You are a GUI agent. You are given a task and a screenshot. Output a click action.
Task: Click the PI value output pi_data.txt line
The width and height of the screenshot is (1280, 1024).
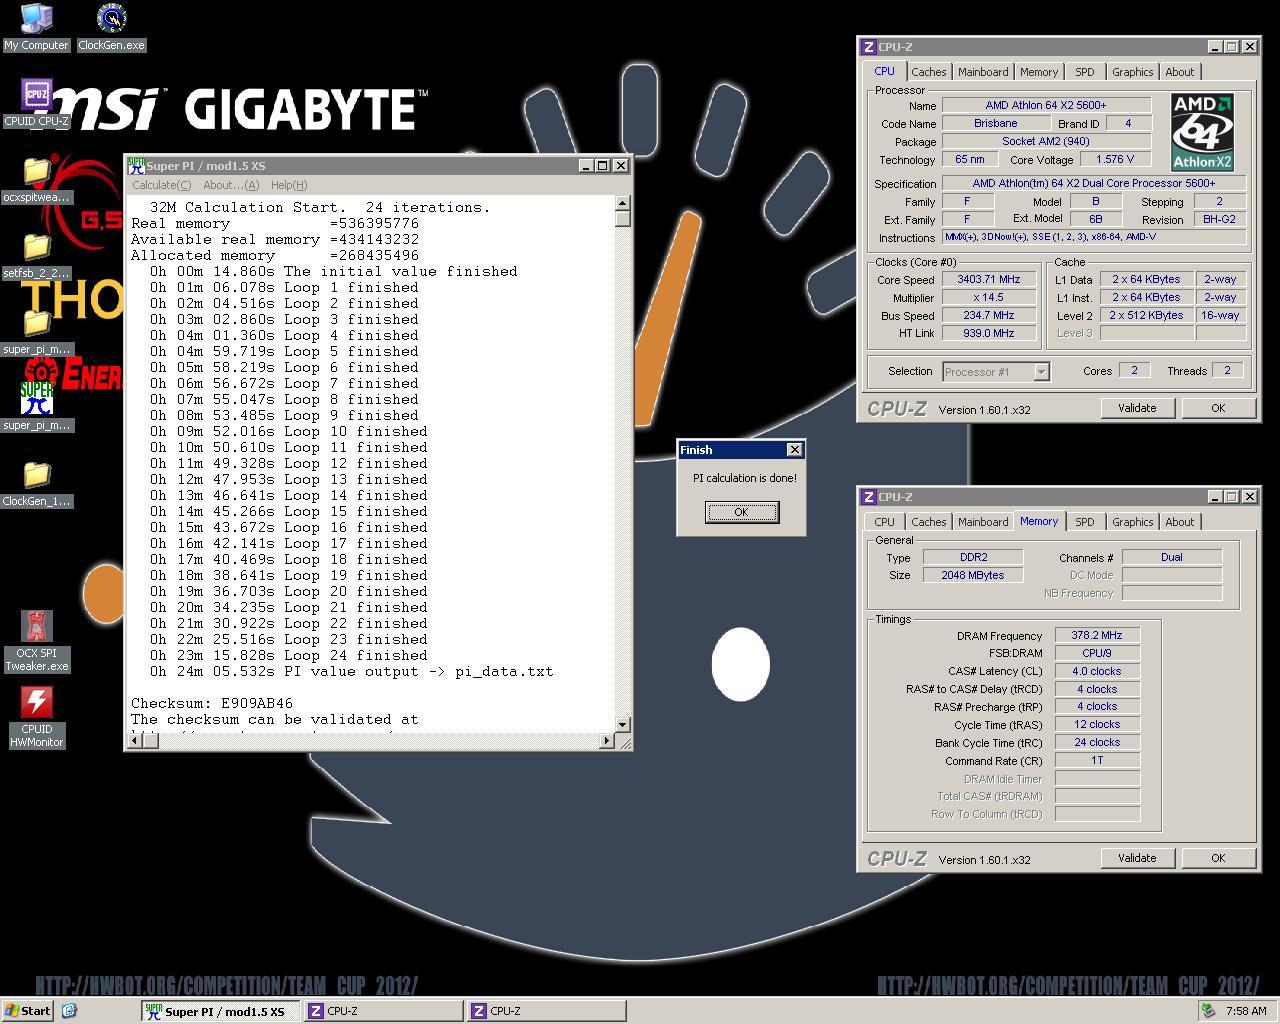351,672
